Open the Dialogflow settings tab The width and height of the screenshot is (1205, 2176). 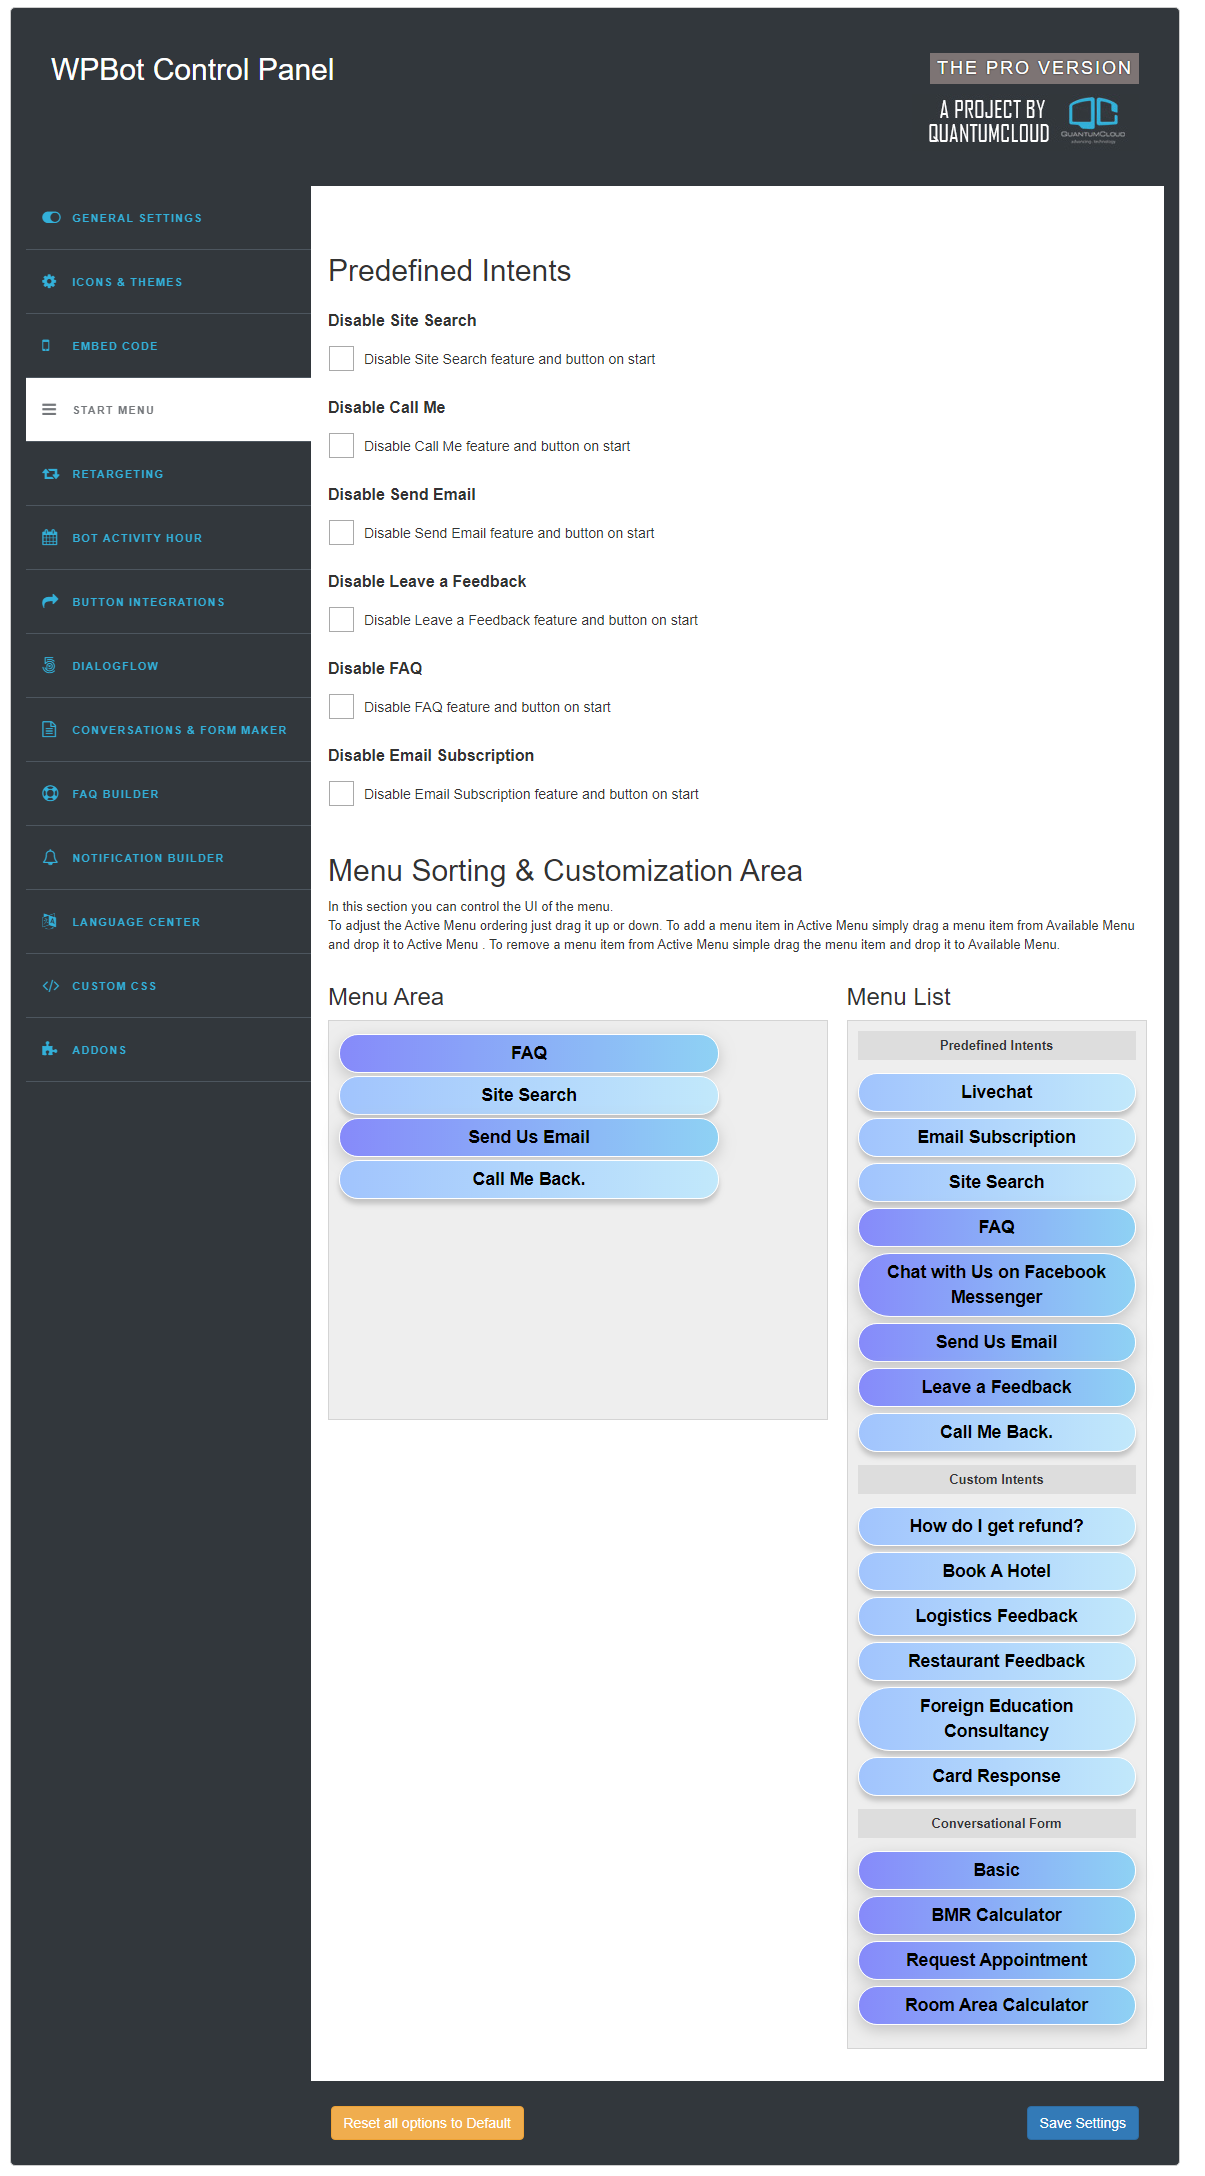coord(168,666)
